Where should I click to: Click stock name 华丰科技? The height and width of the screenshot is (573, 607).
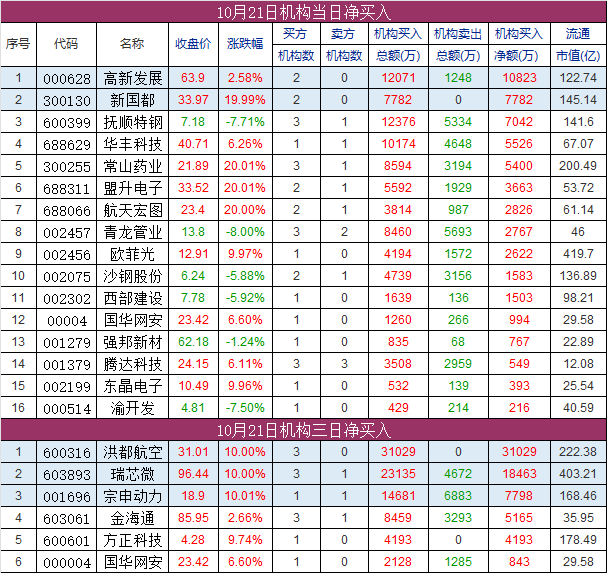pyautogui.click(x=132, y=145)
